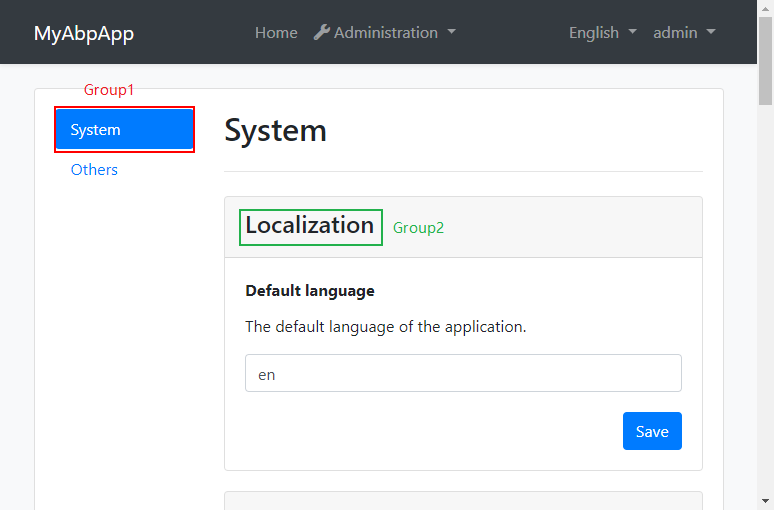Click the Default language label
774x510 pixels.
pyautogui.click(x=310, y=291)
